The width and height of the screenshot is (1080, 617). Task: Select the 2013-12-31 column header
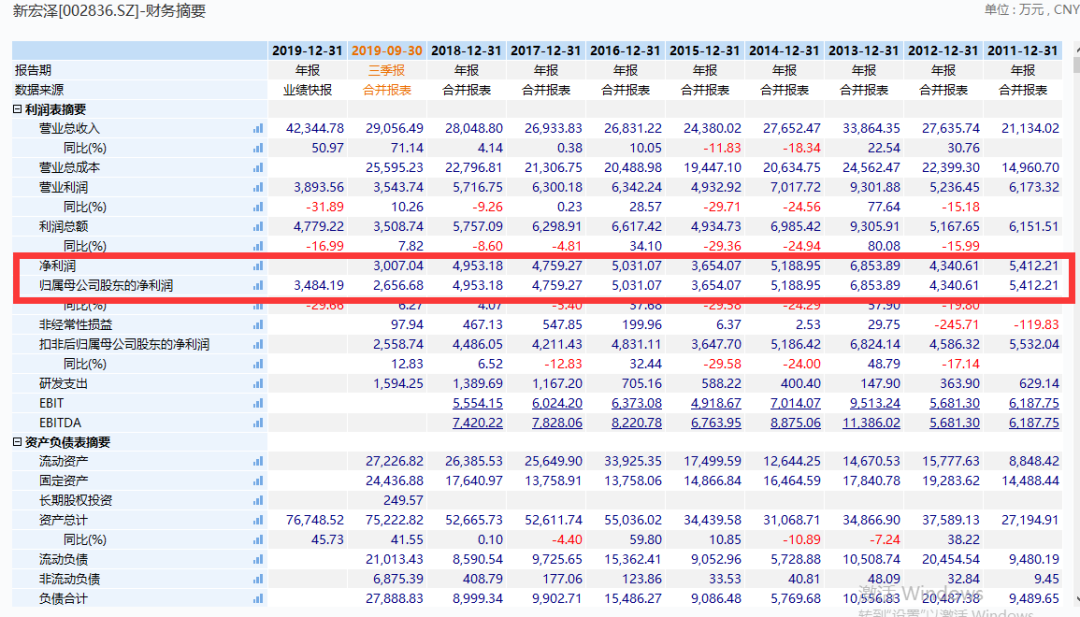point(864,51)
